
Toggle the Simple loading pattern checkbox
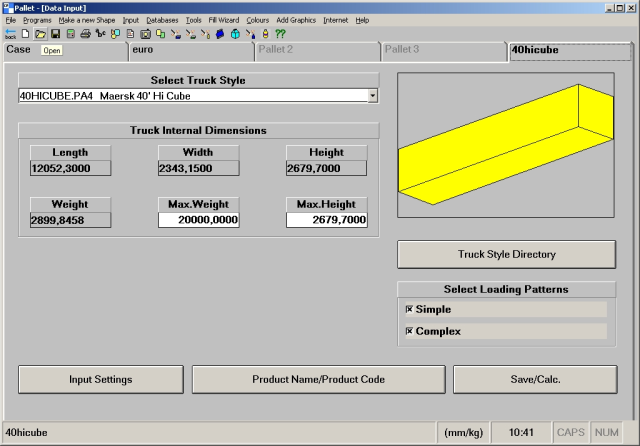pyautogui.click(x=409, y=309)
